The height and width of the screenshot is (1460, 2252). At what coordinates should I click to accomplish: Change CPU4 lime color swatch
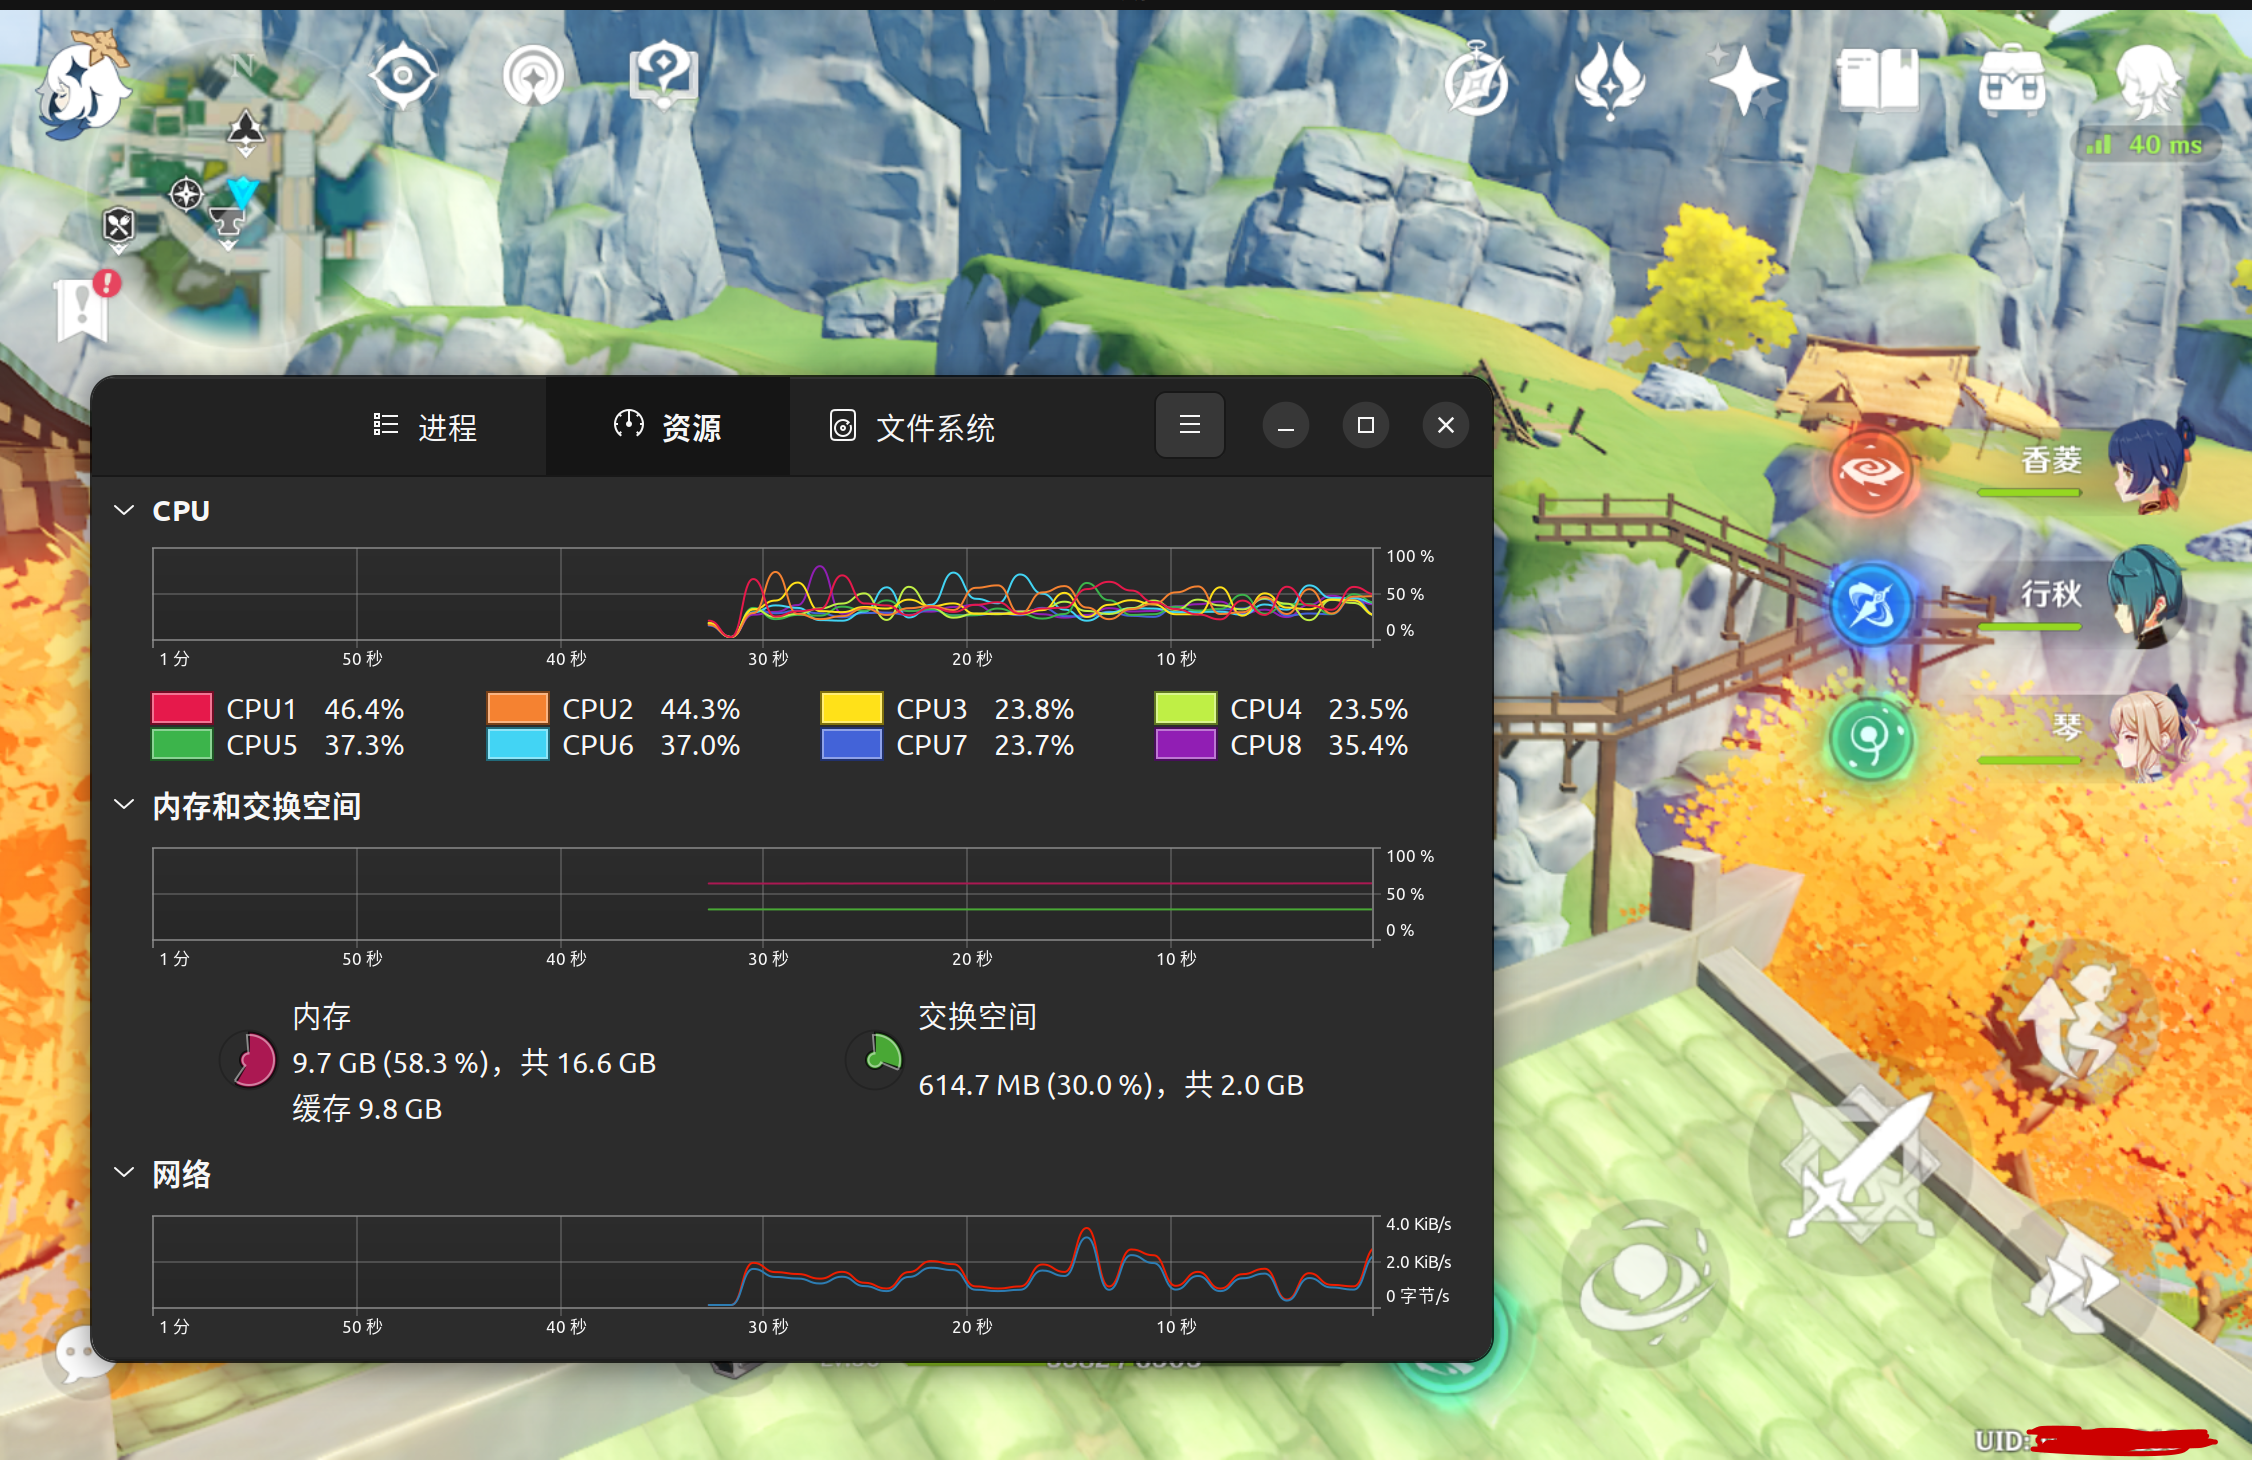pyautogui.click(x=1186, y=708)
